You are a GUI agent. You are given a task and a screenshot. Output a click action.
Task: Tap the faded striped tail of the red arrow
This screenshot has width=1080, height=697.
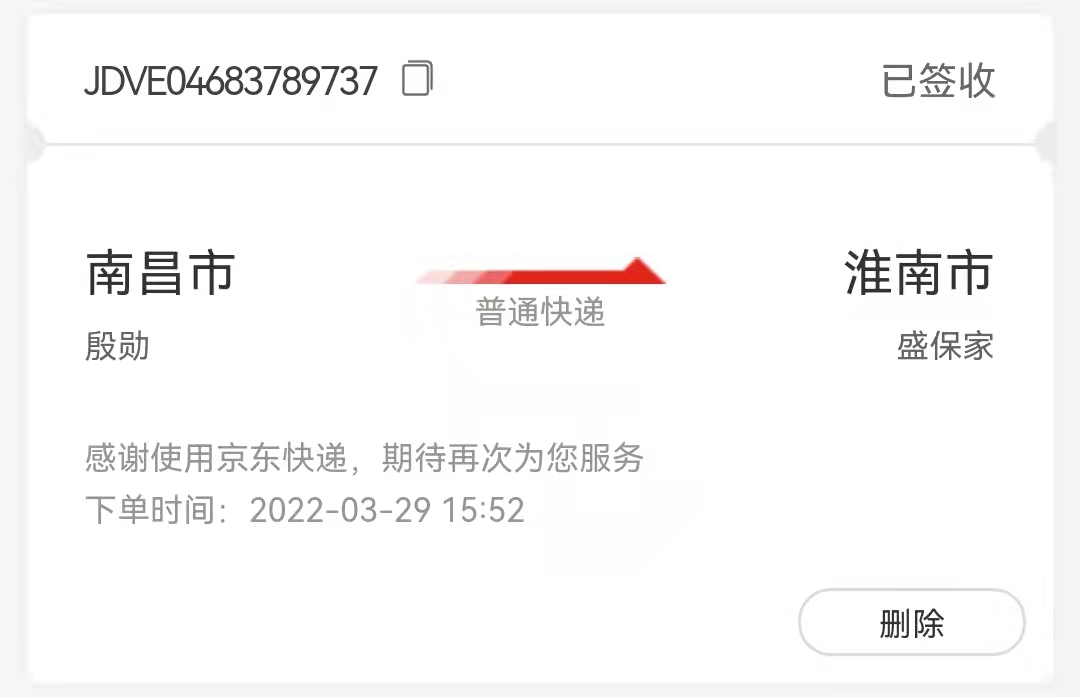click(x=461, y=277)
